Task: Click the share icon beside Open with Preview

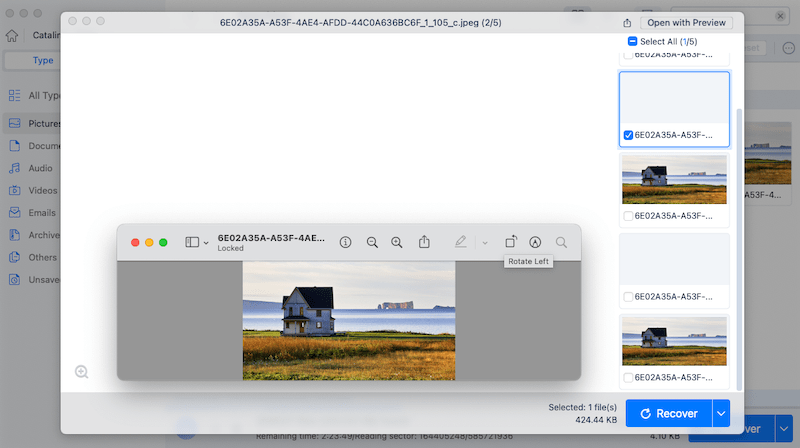Action: point(627,23)
